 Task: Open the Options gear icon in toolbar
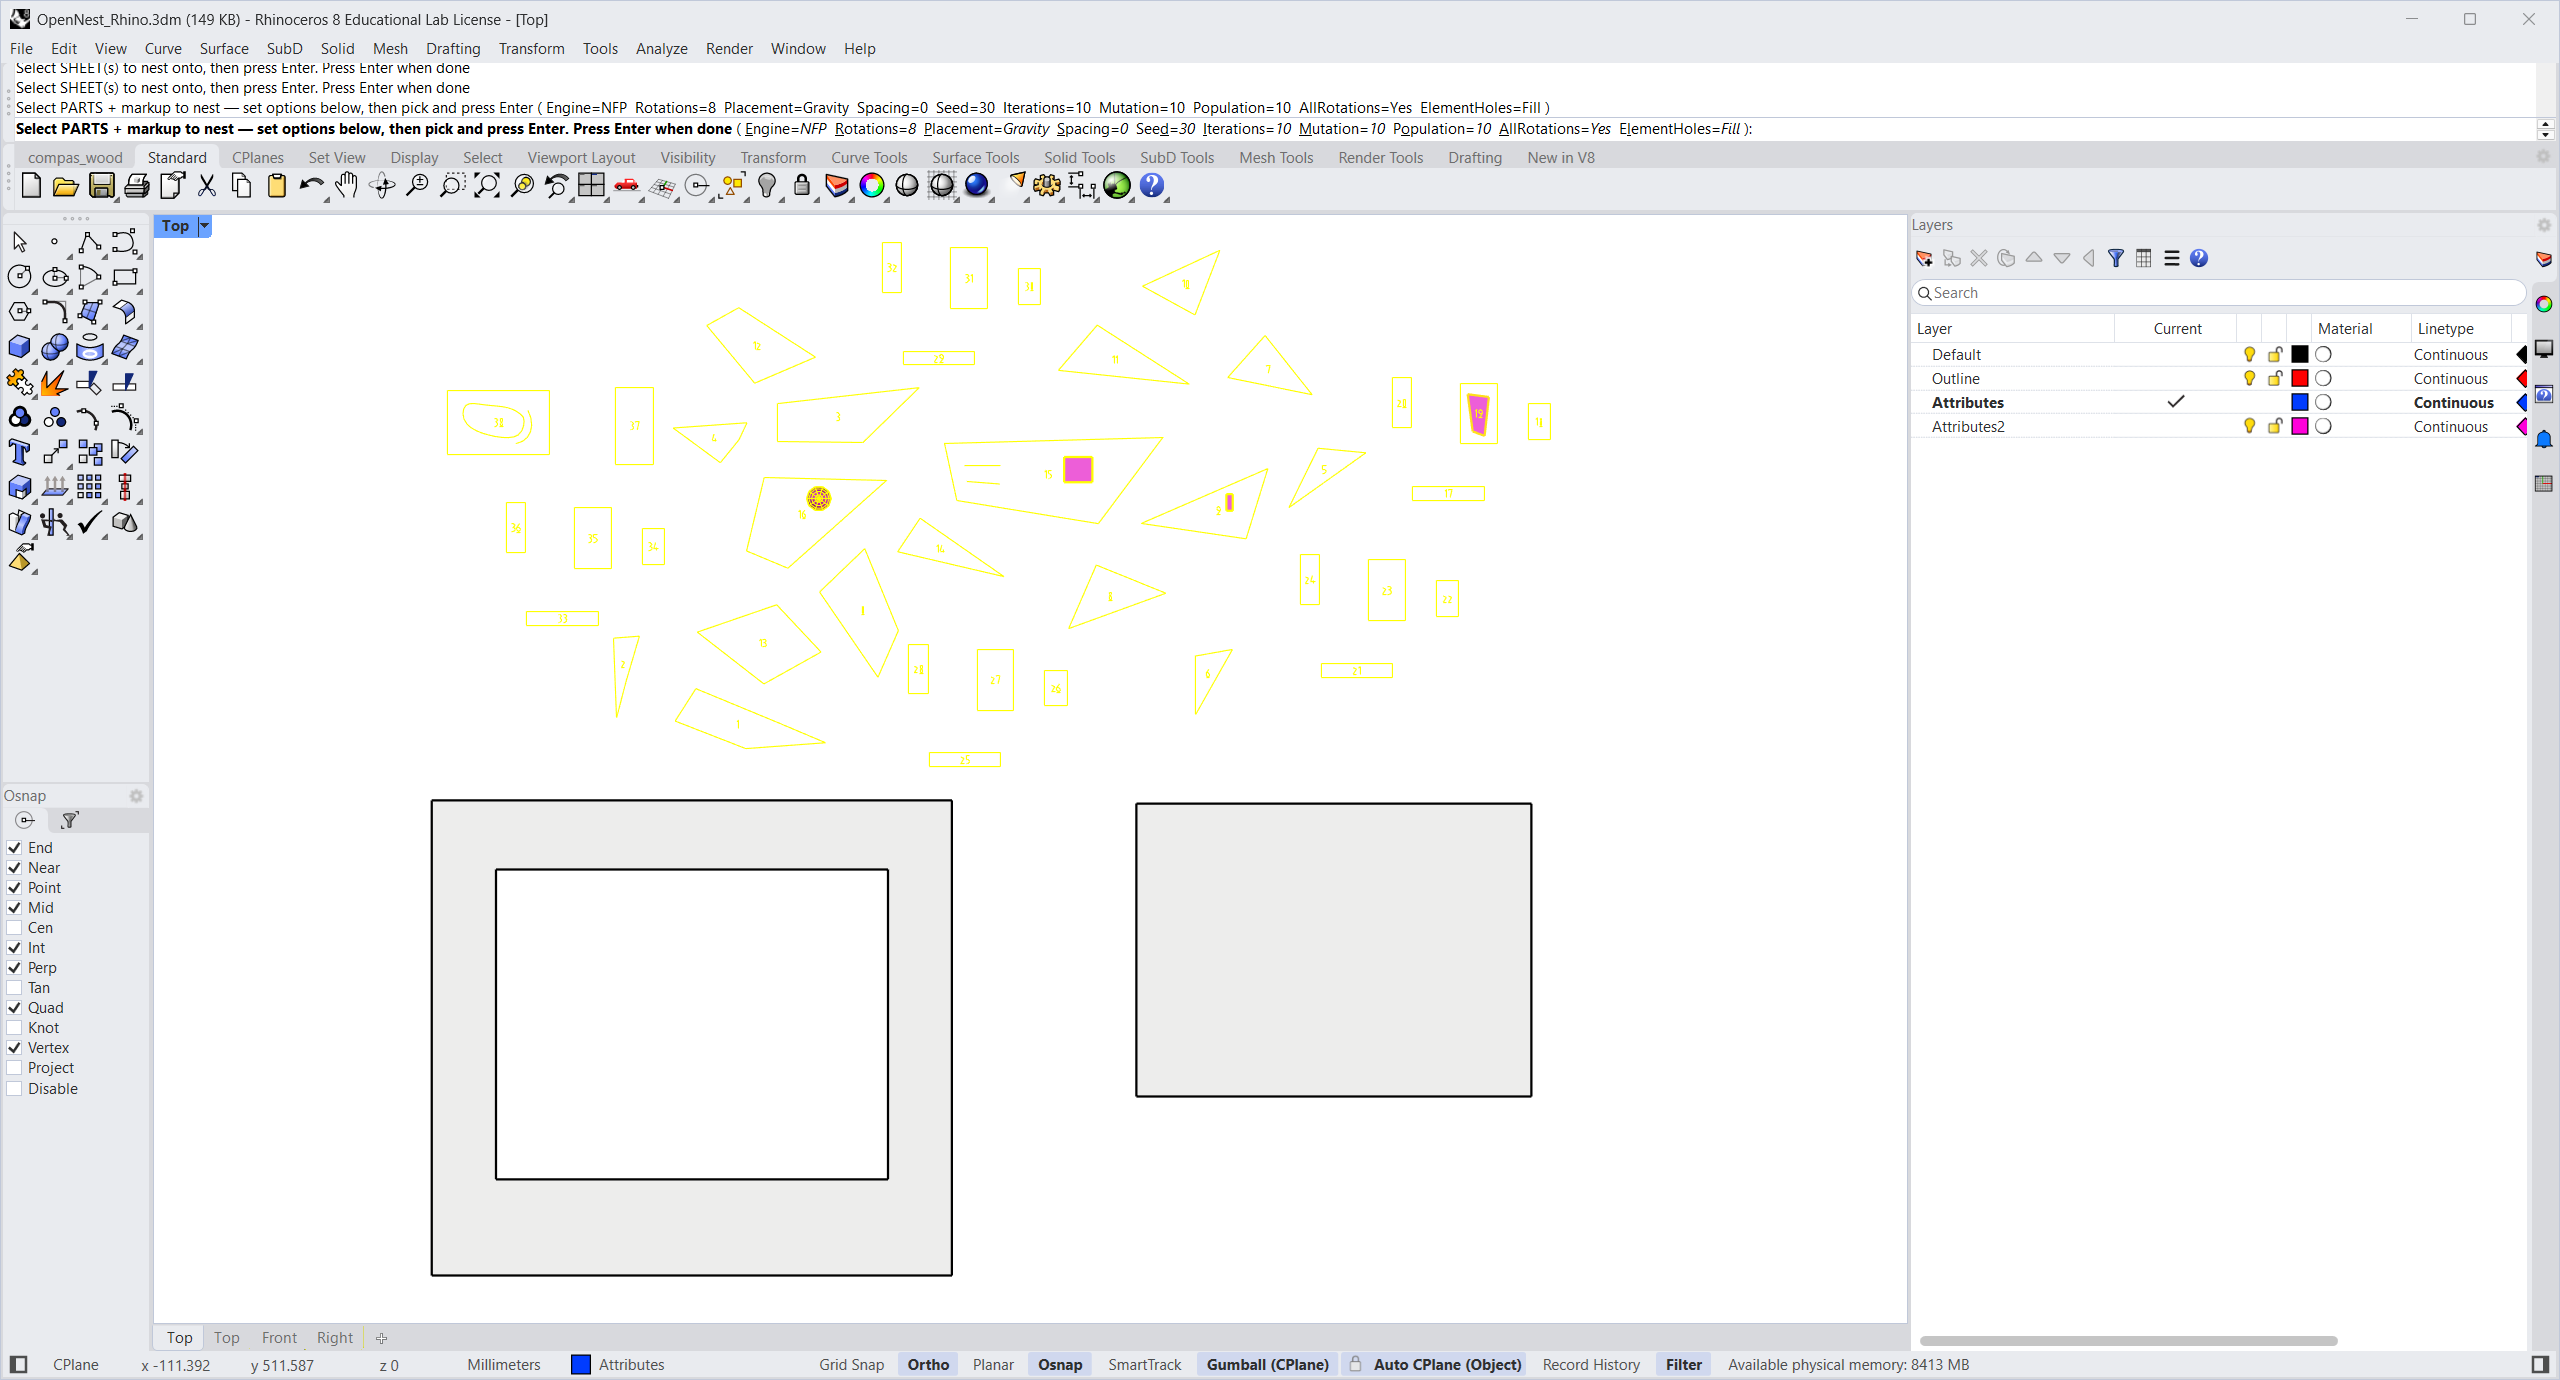(x=1047, y=186)
